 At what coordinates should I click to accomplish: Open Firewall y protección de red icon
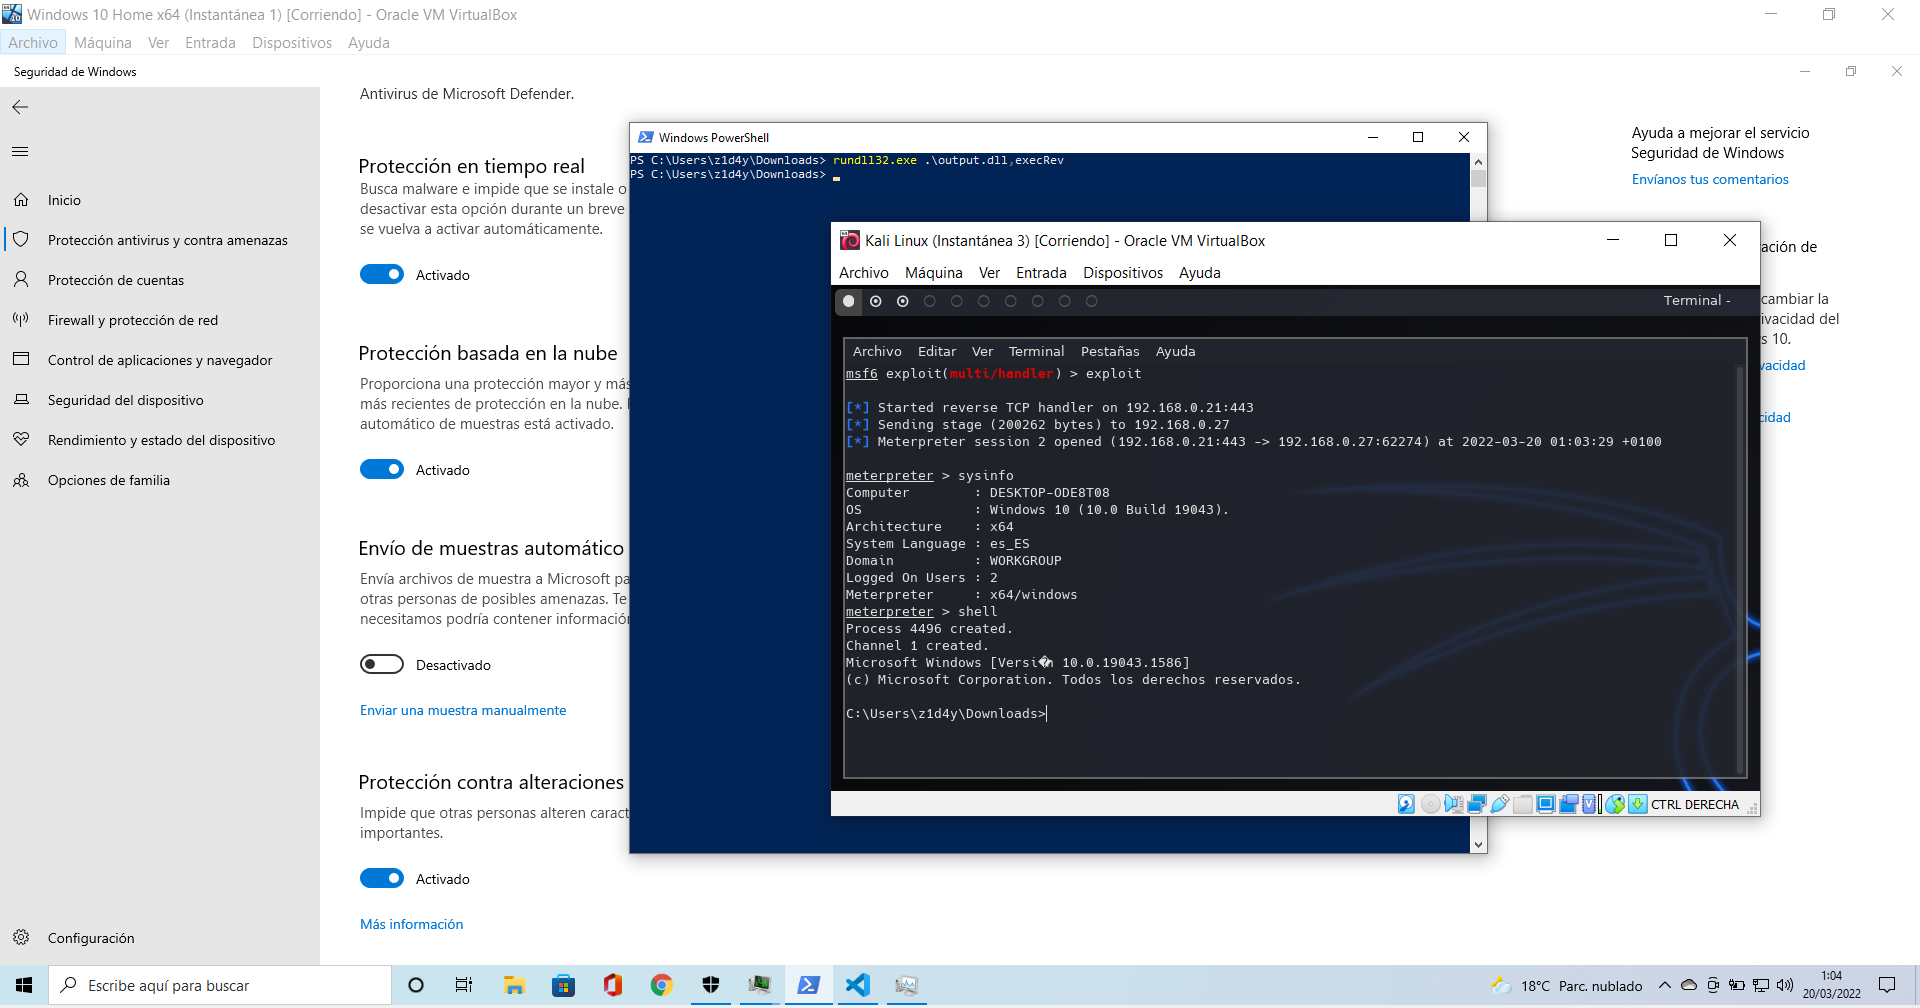pos(21,320)
